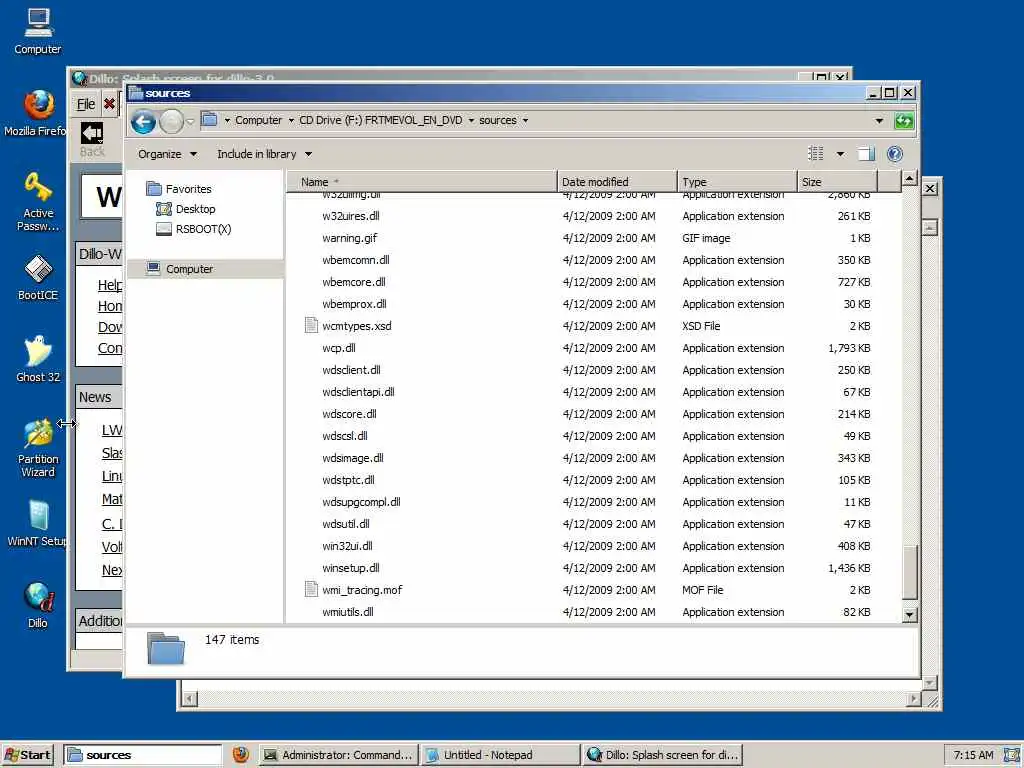This screenshot has height=768, width=1024.
Task: Click the red X stop icon in Dillo
Action: point(109,104)
